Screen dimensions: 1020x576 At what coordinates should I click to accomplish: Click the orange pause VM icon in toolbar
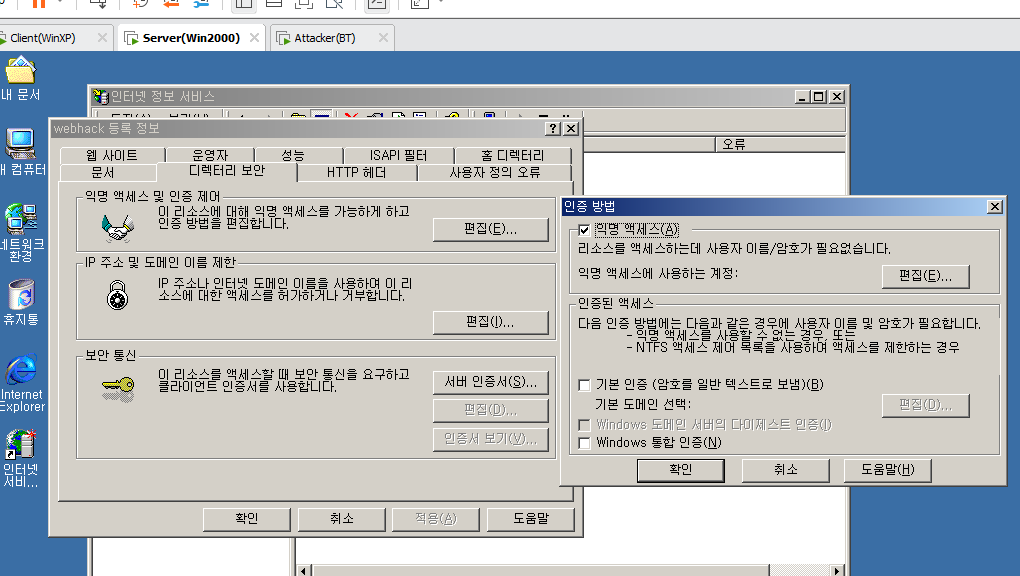[39, 3]
